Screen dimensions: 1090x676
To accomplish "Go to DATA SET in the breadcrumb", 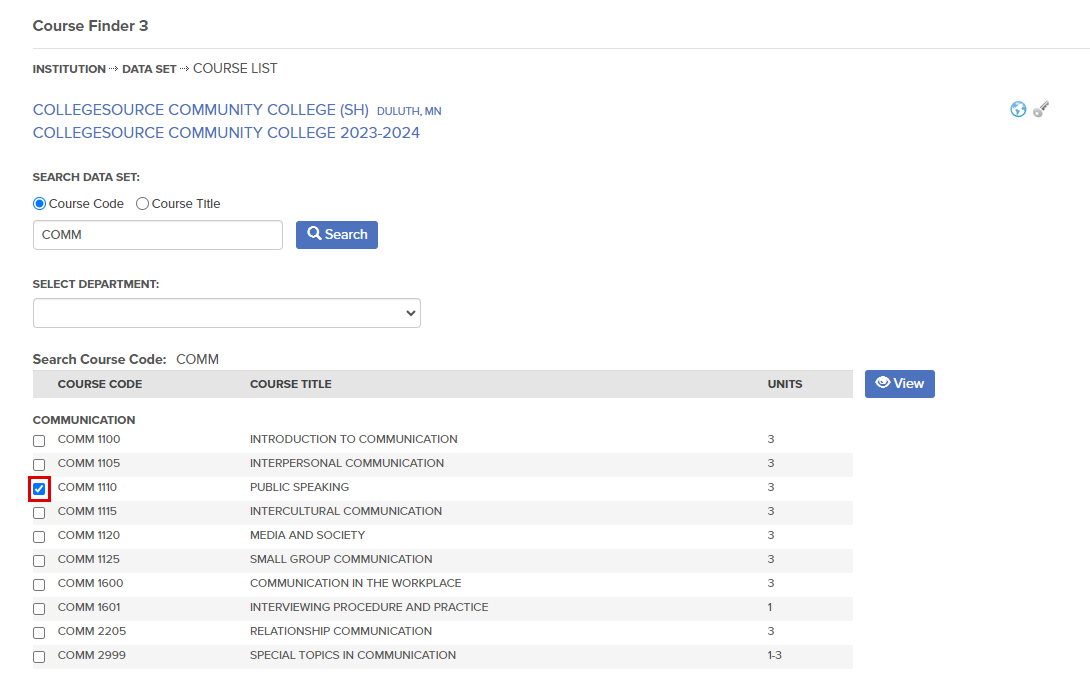I will click(149, 69).
